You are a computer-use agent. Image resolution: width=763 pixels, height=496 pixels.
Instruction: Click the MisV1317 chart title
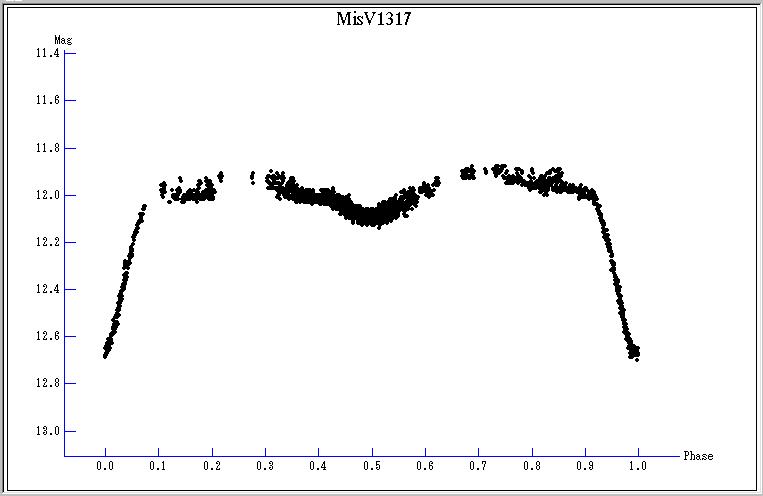pyautogui.click(x=372, y=20)
